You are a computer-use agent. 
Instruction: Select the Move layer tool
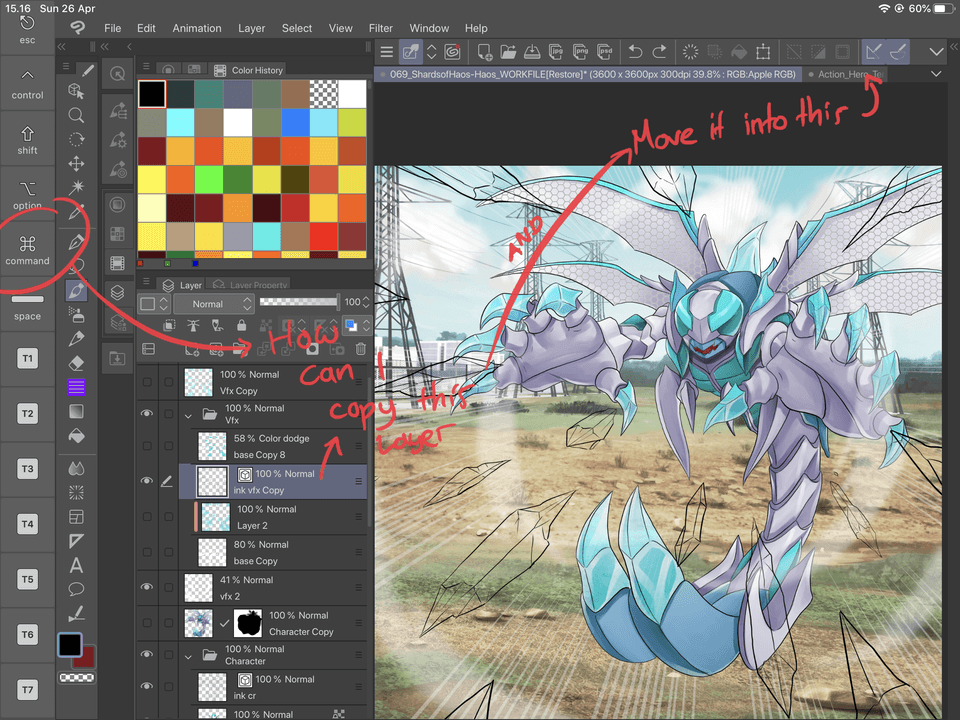[76, 163]
